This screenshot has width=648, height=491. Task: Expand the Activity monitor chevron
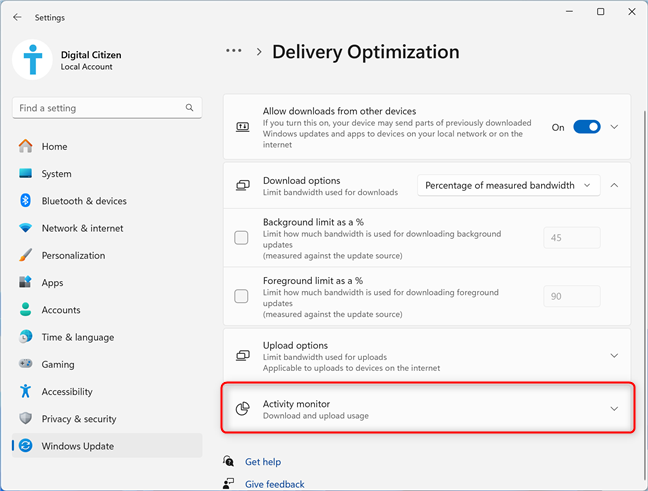point(615,409)
